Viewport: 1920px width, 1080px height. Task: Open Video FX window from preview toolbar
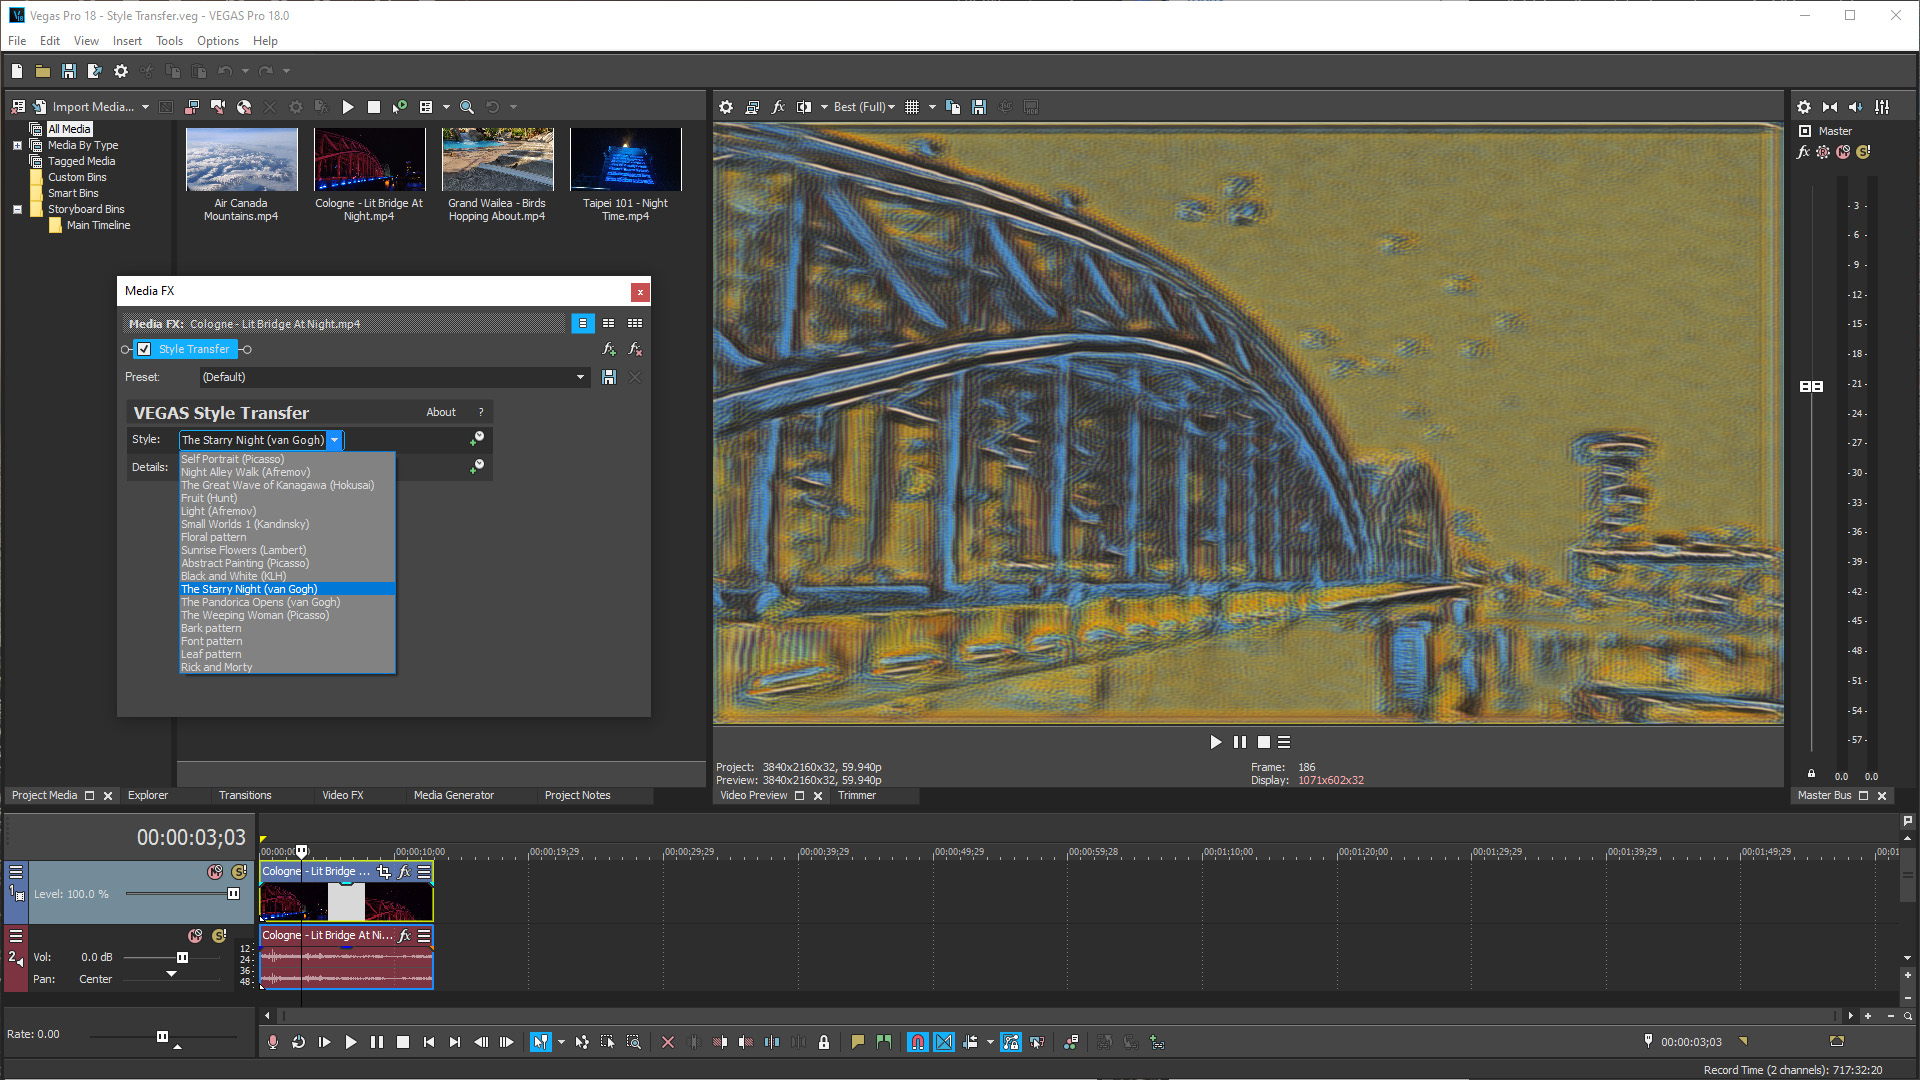[x=778, y=107]
